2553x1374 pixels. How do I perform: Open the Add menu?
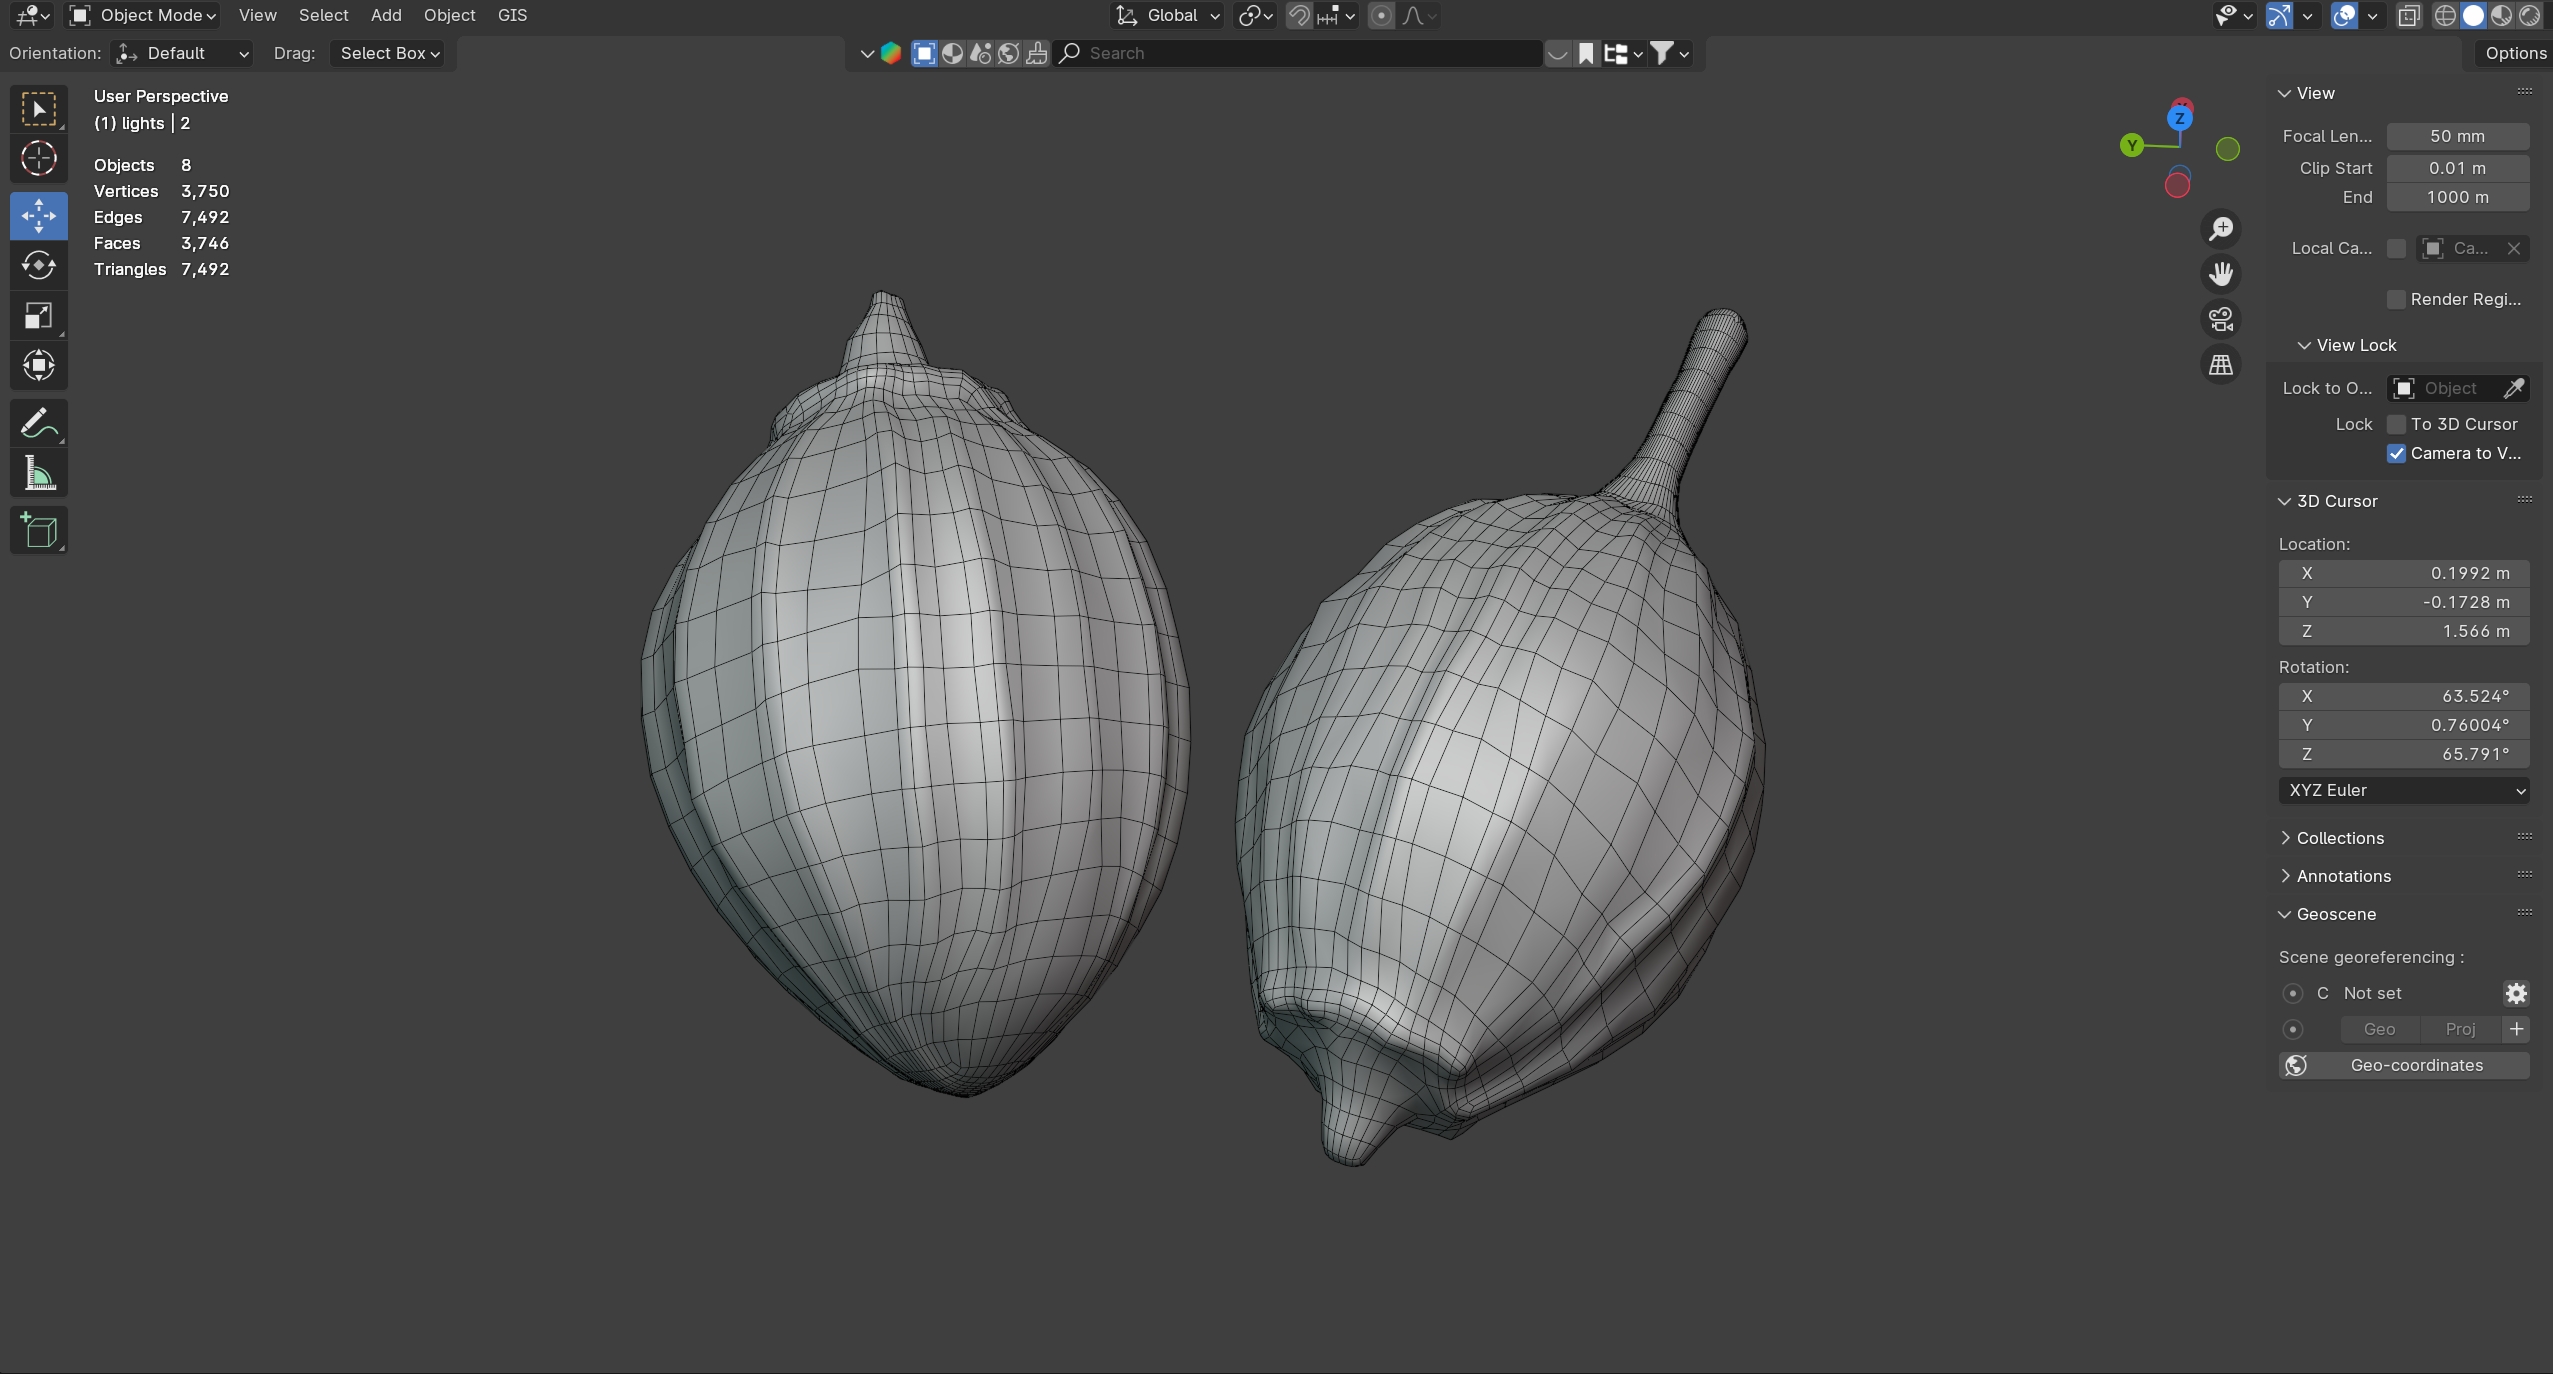385,15
